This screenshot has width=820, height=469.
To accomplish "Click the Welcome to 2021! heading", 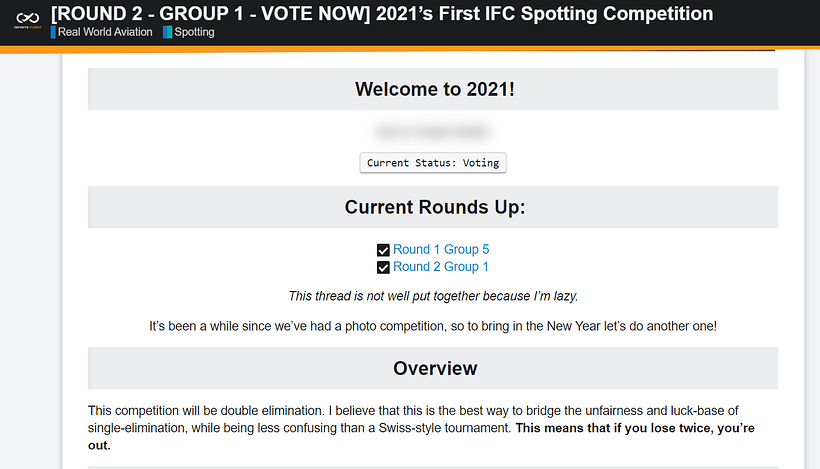I will coord(434,89).
